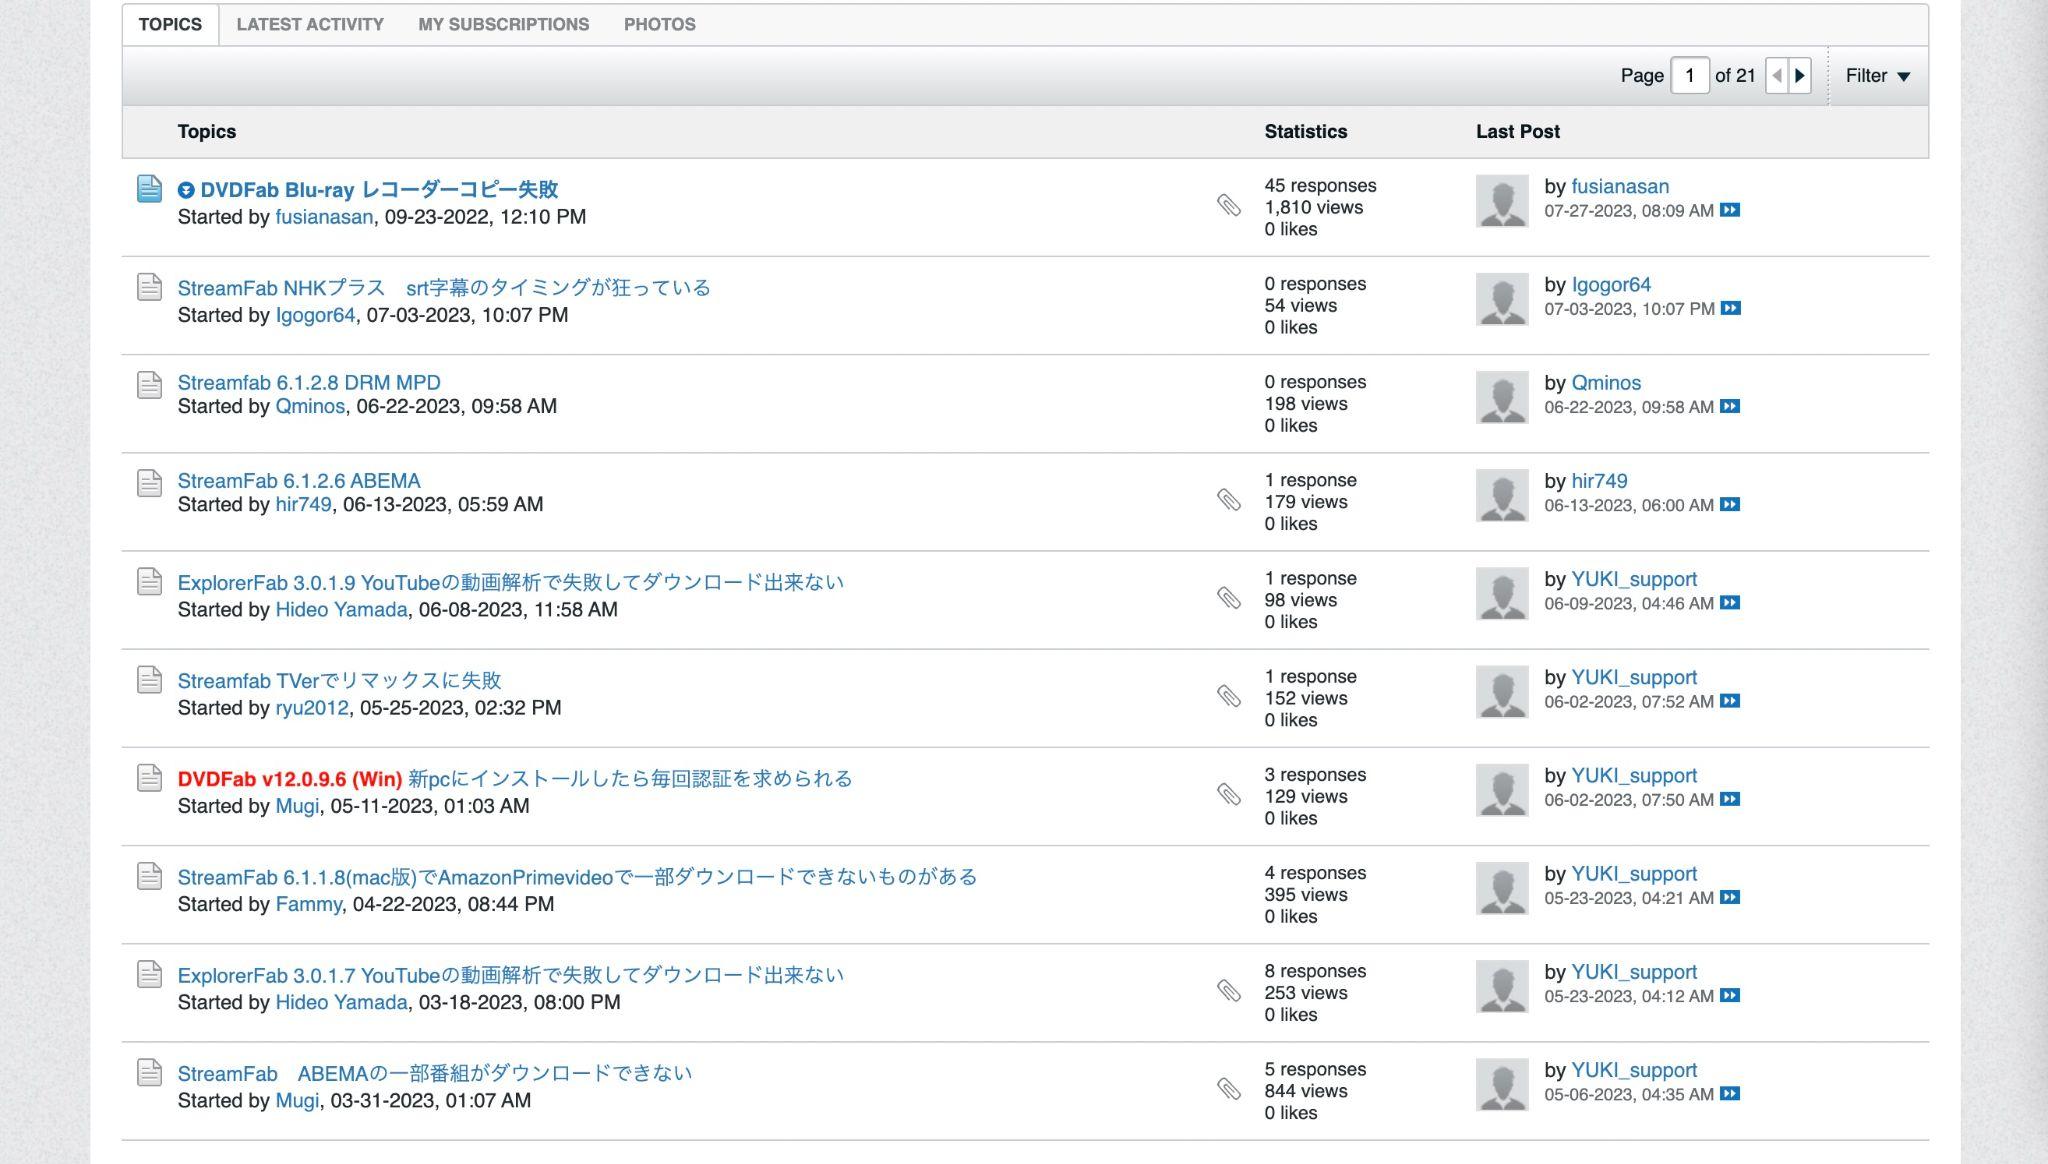Open topic StreamFab 6.1.2.6 ABEMA
Image resolution: width=2048 pixels, height=1164 pixels.
point(299,480)
